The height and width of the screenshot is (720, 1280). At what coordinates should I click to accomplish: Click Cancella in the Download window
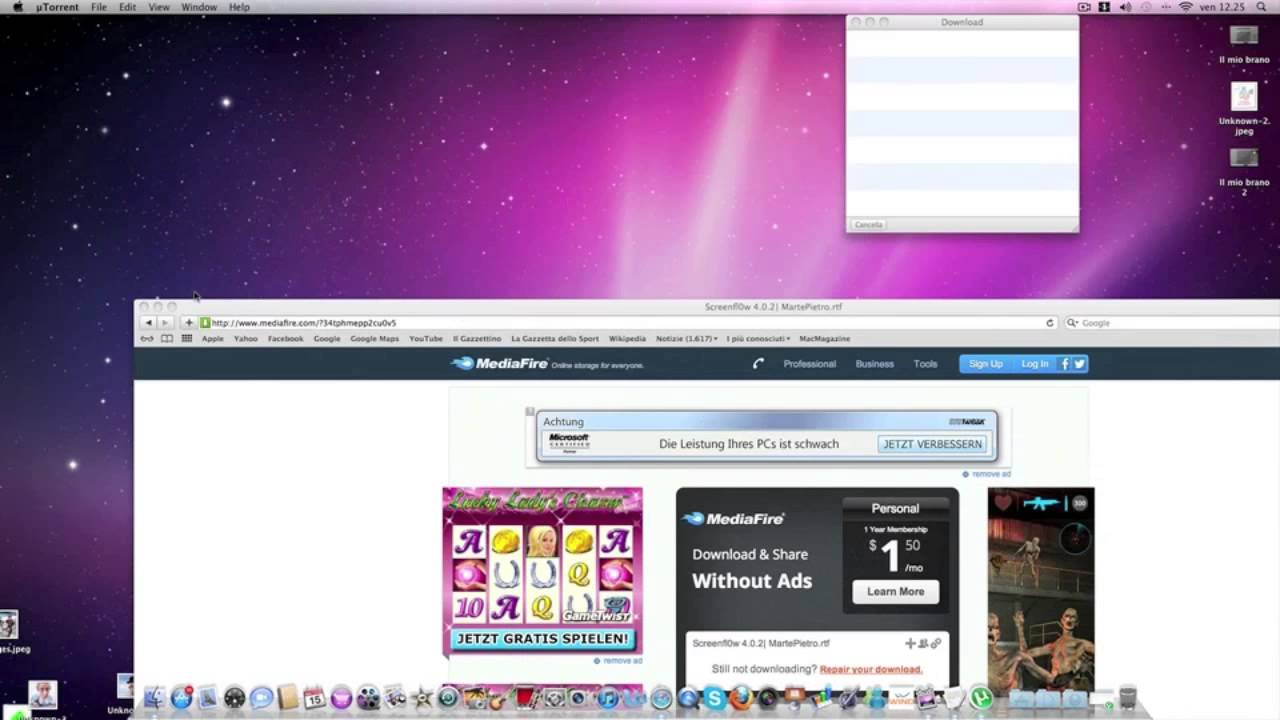coord(868,225)
